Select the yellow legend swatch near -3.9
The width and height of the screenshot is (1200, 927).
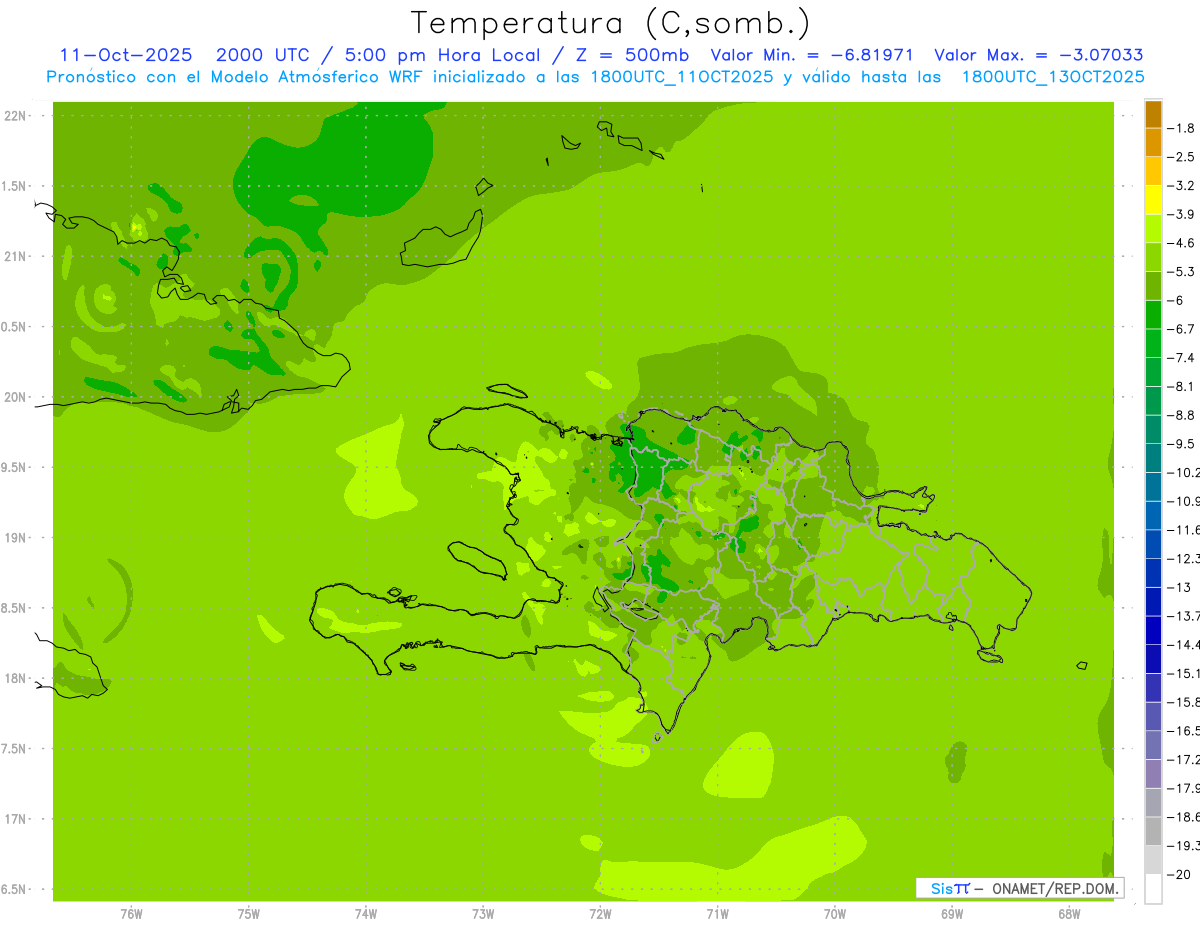[1153, 200]
